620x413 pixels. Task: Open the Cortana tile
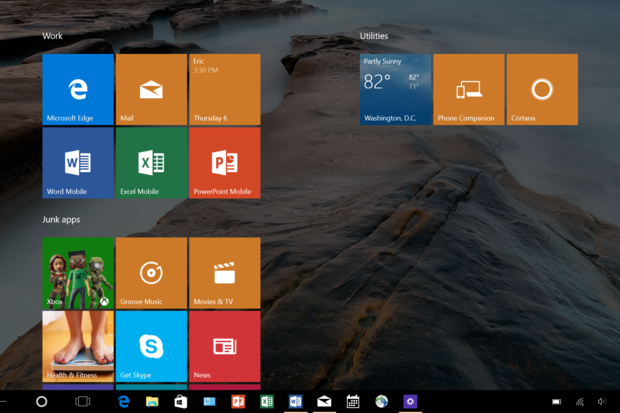point(542,89)
